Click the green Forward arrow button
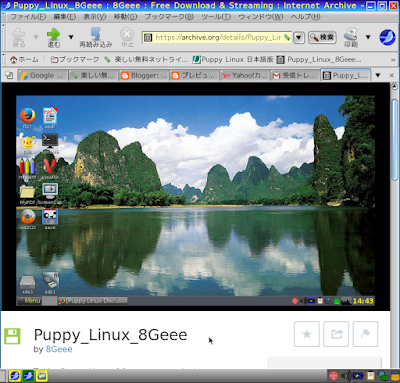 tap(53, 37)
